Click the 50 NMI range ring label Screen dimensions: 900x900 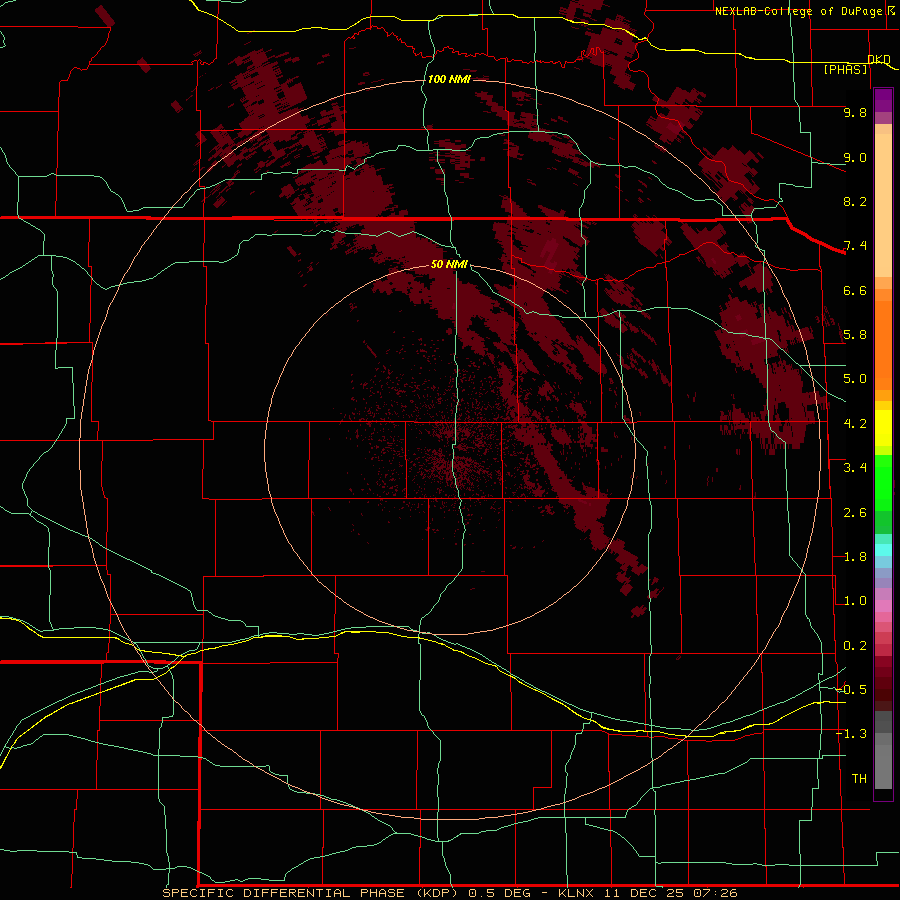click(x=449, y=264)
